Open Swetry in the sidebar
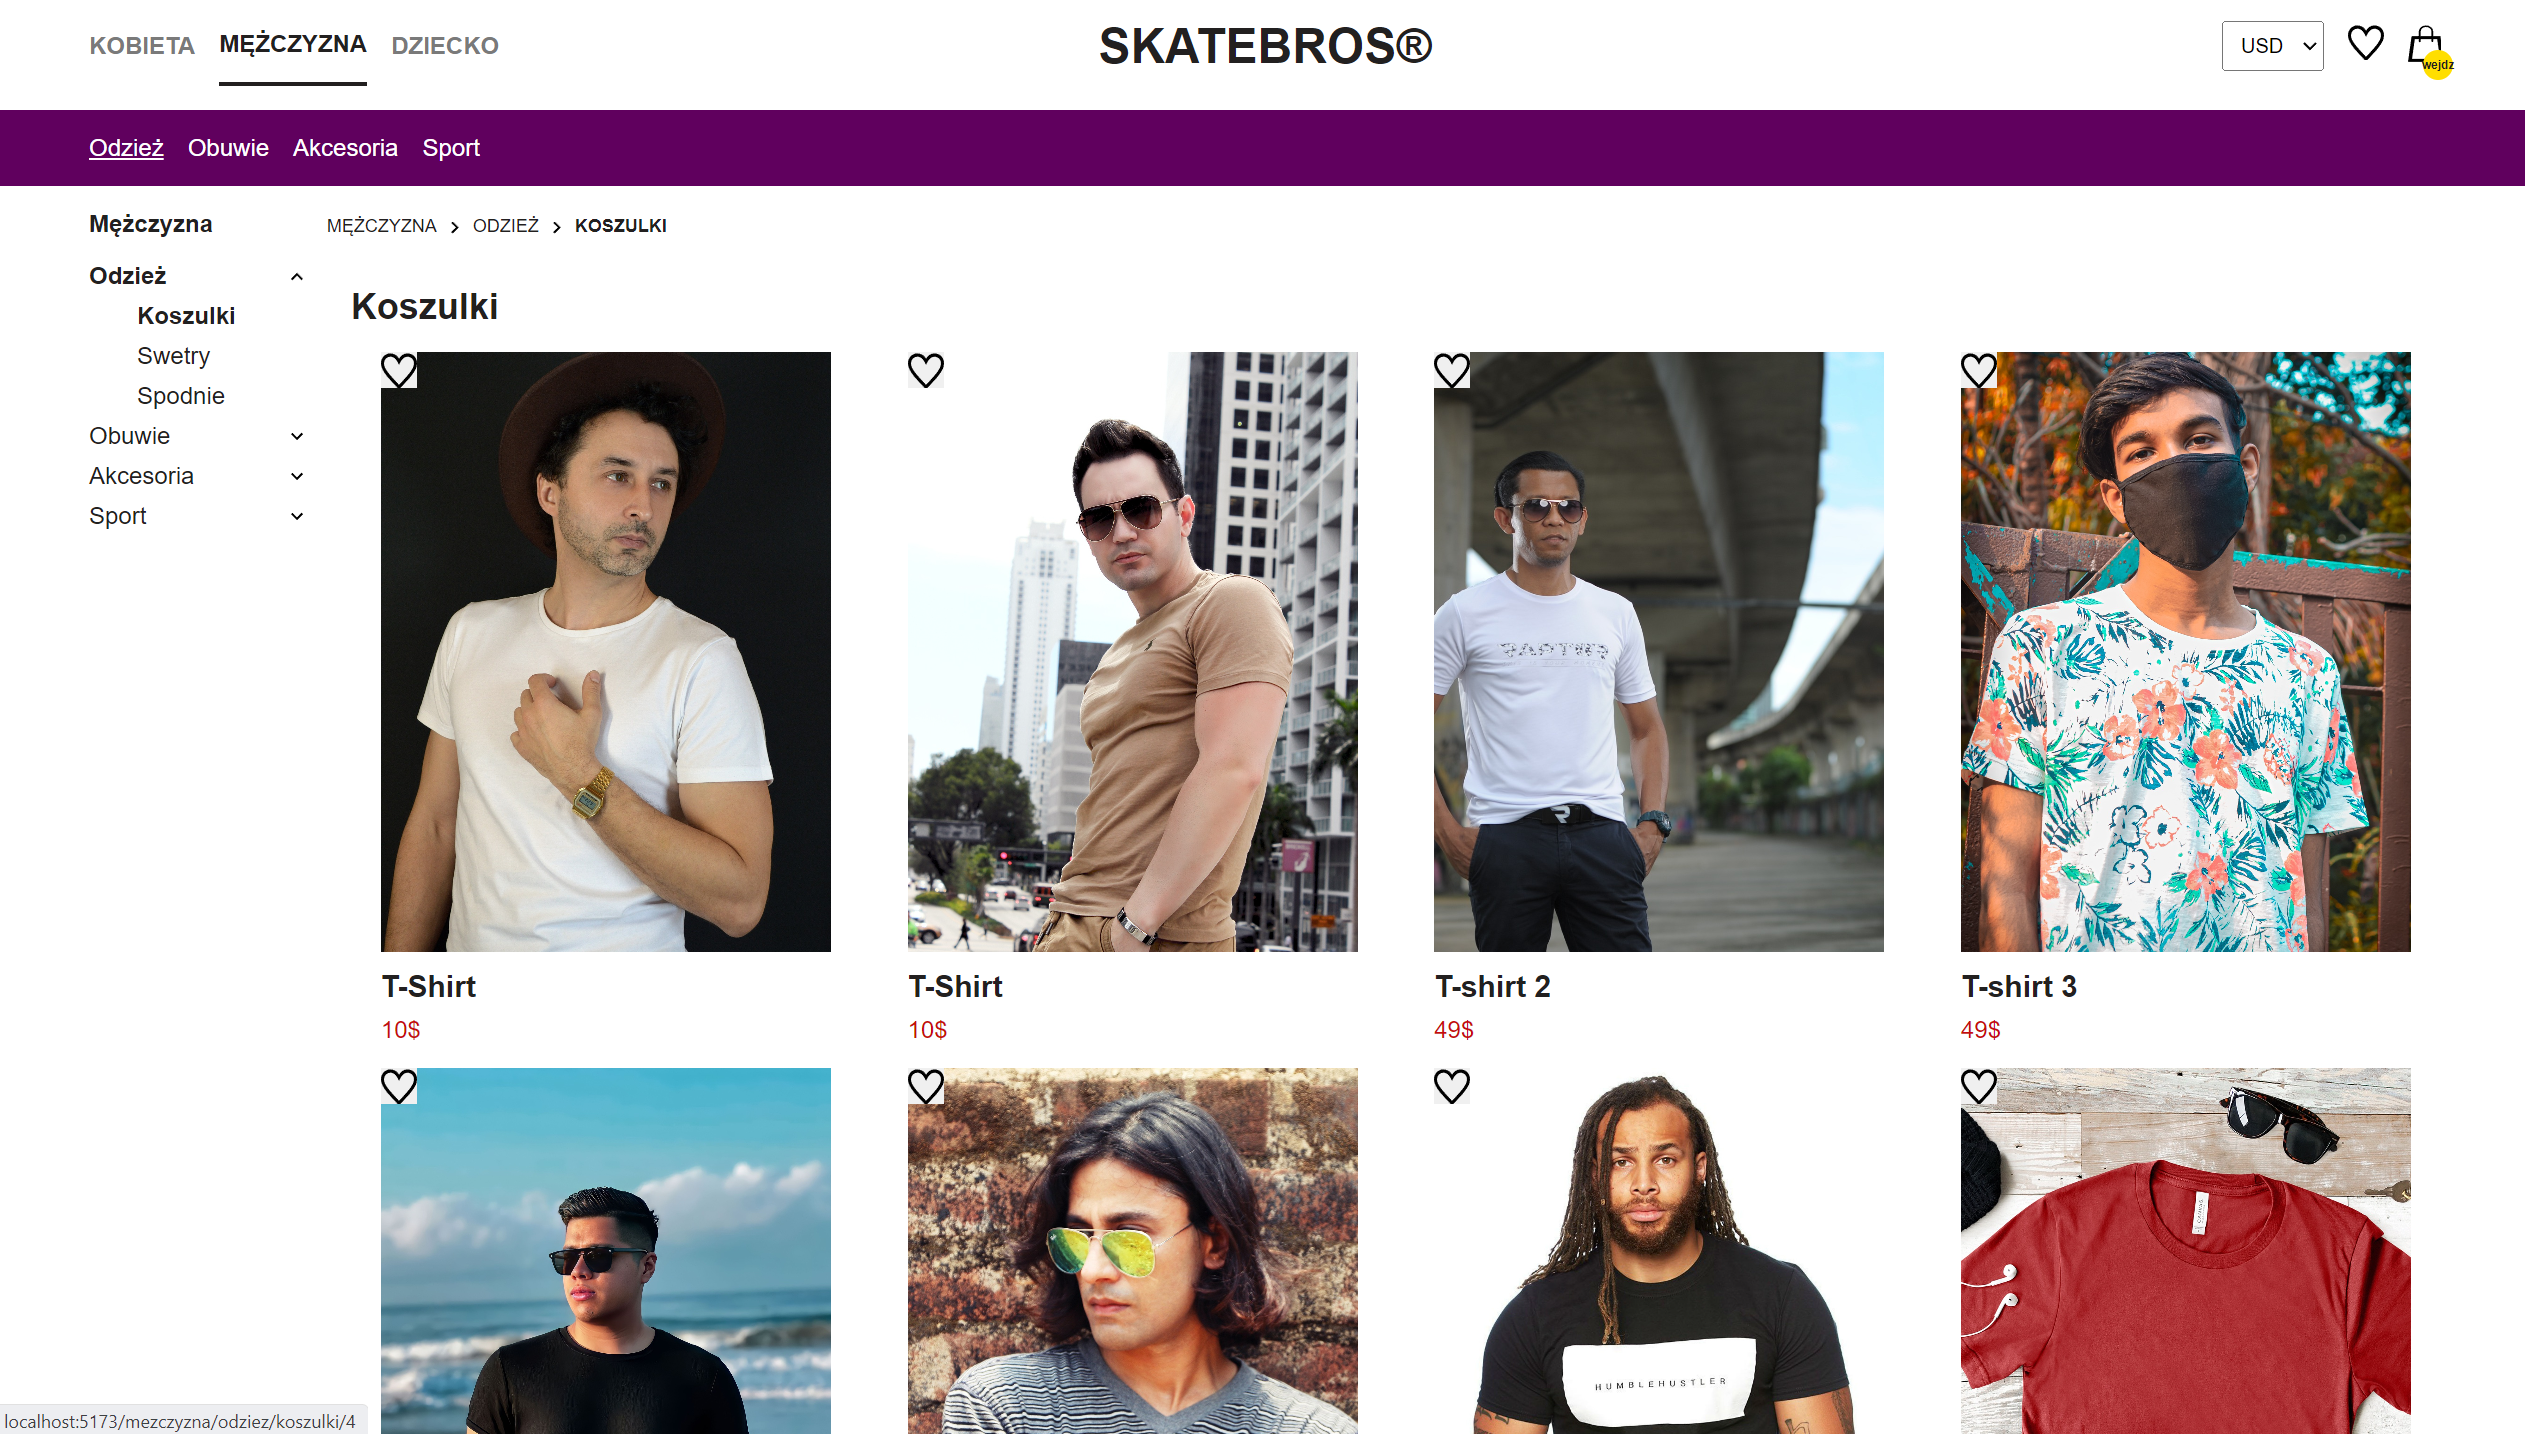 pyautogui.click(x=173, y=356)
